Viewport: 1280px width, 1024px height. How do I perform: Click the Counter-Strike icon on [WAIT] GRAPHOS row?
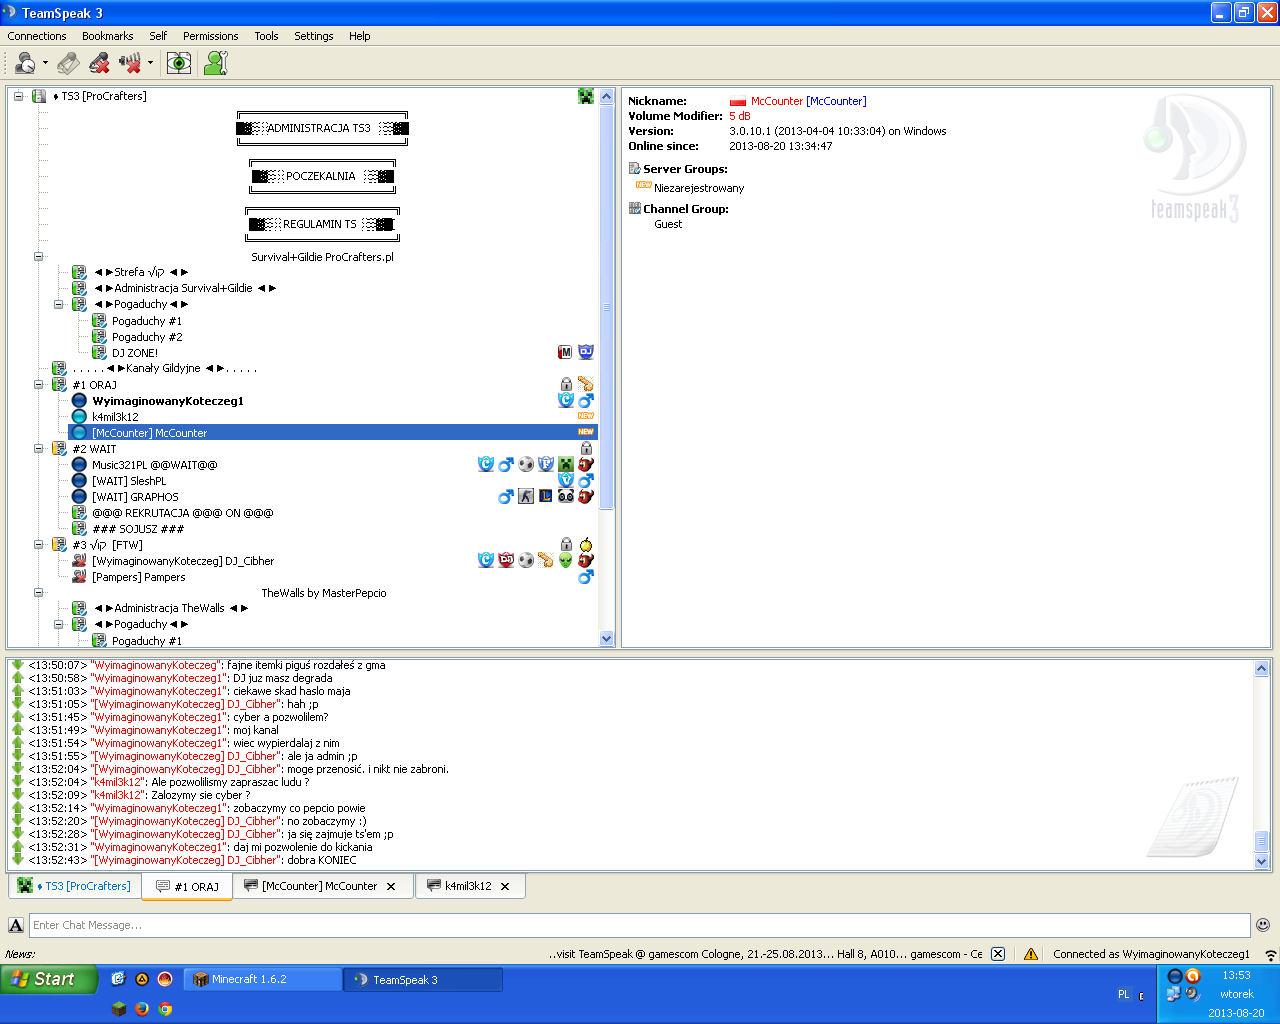pyautogui.click(x=526, y=496)
